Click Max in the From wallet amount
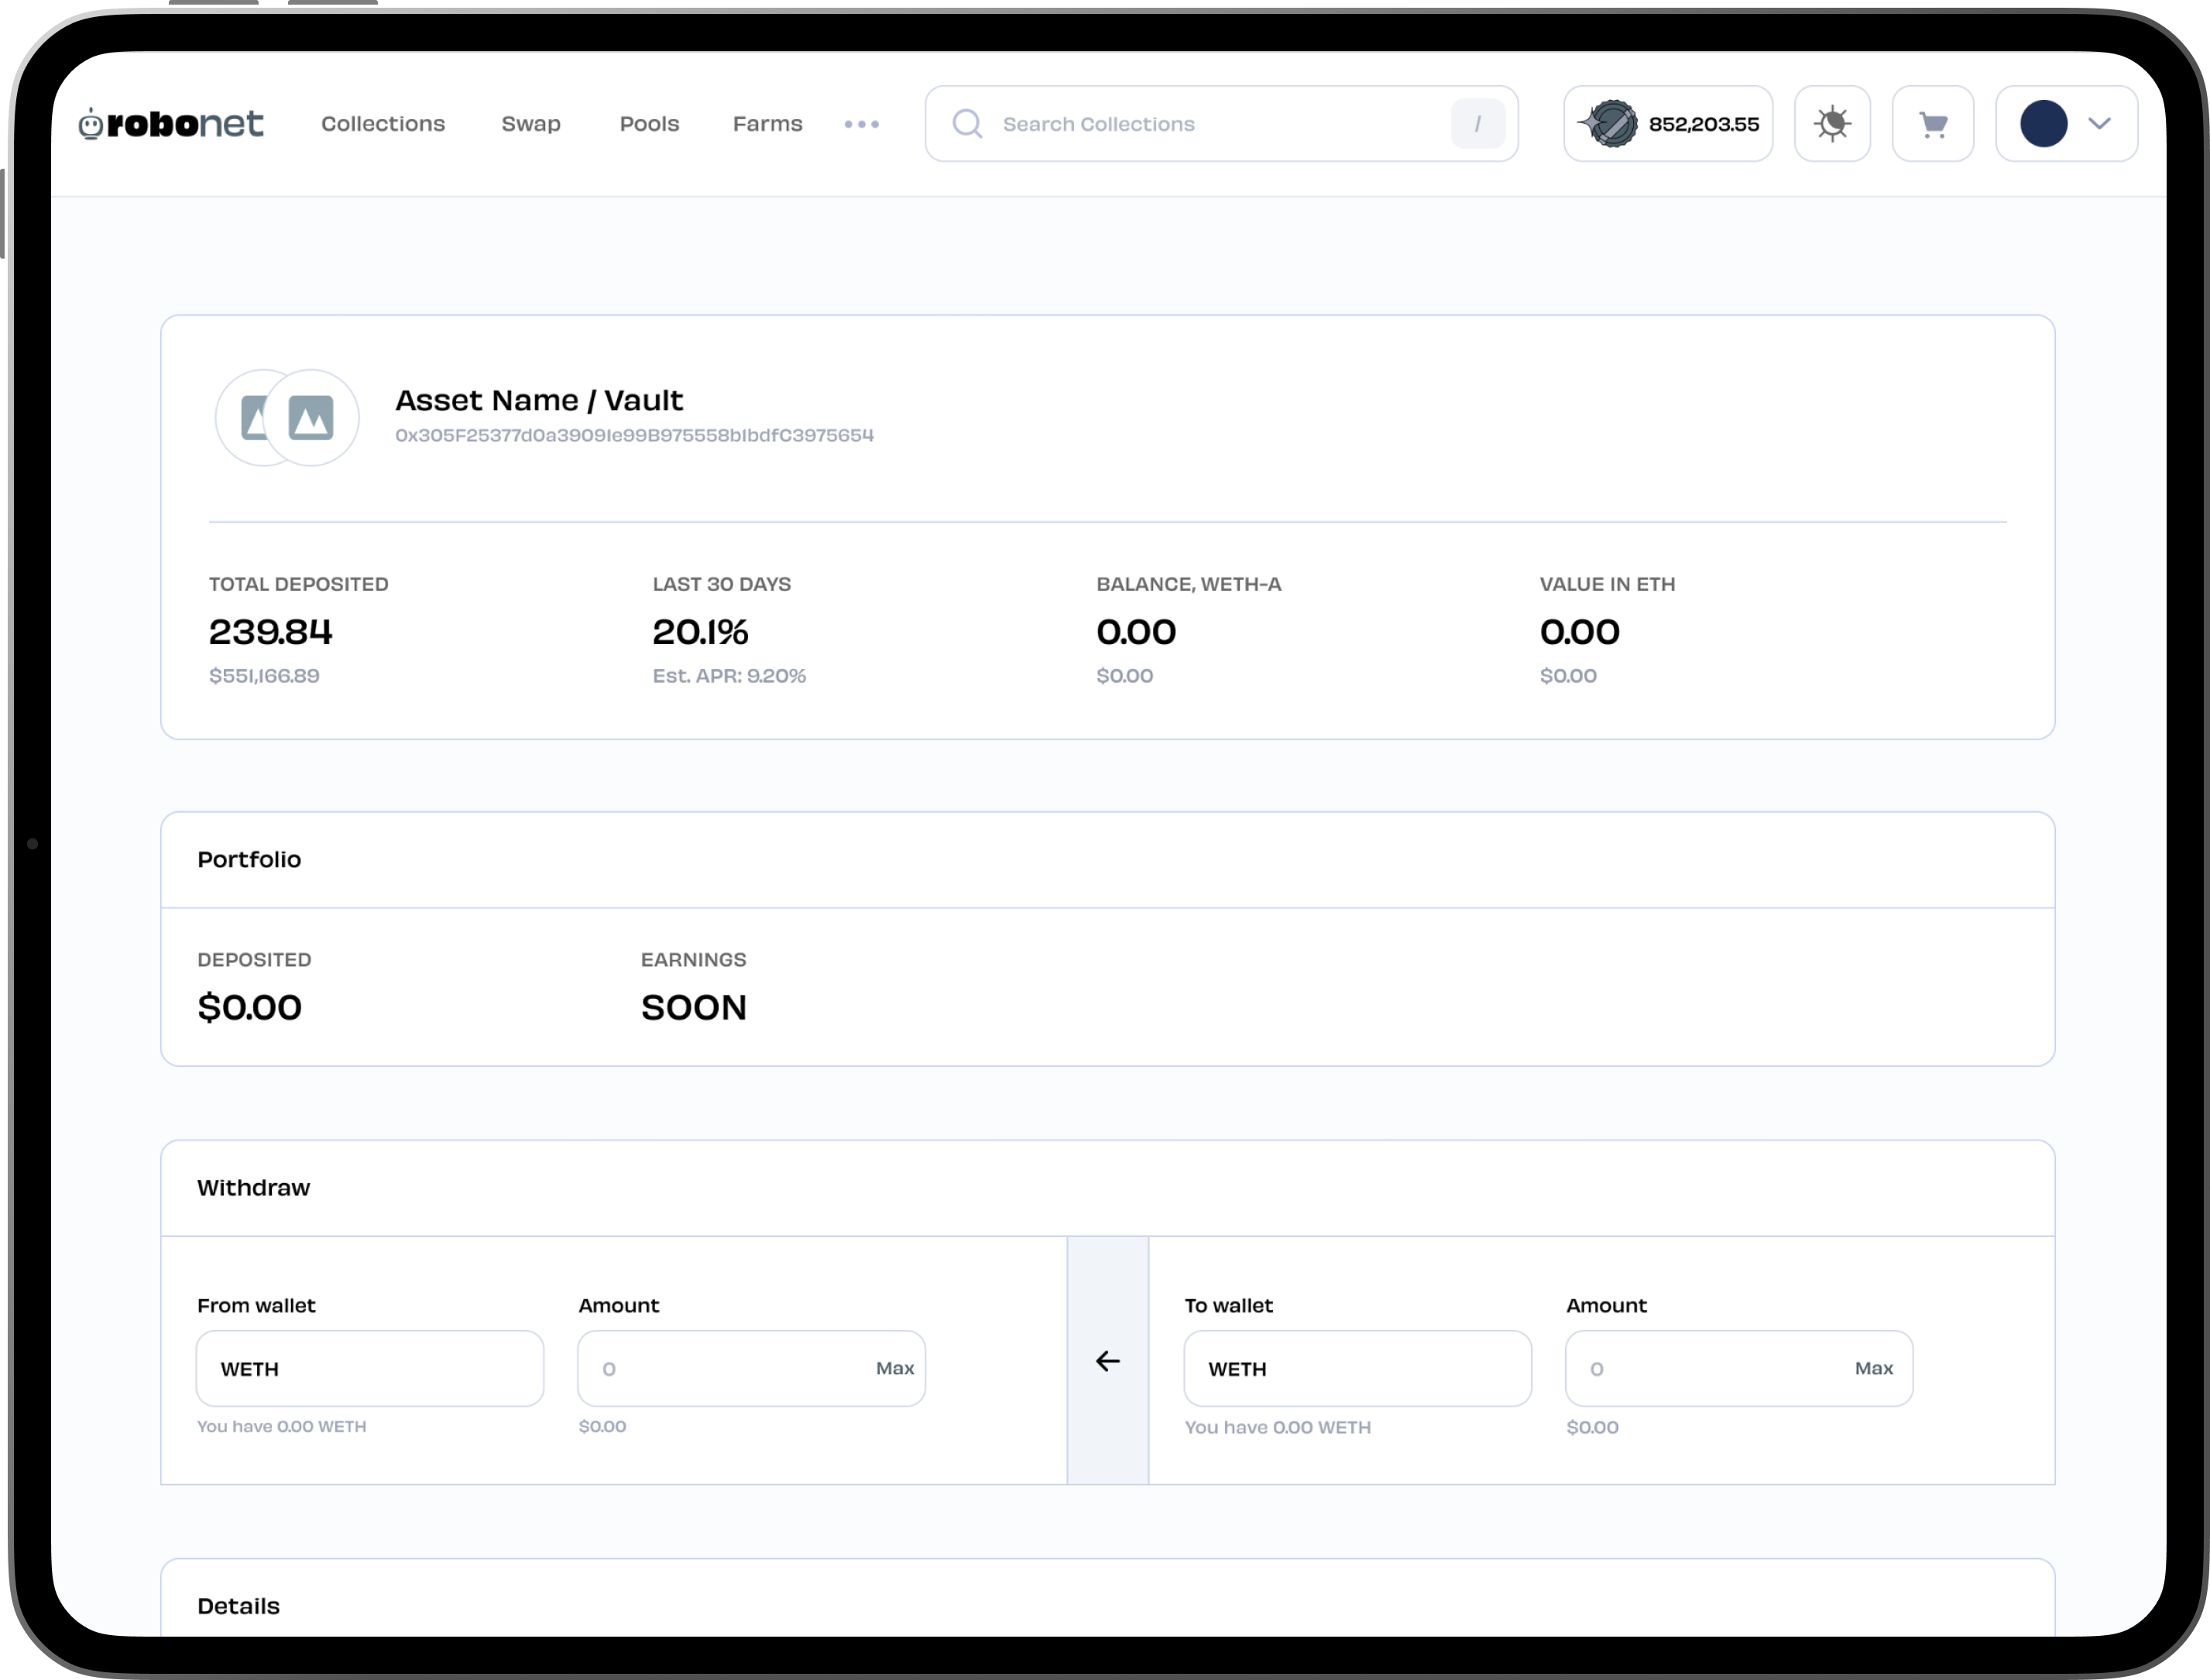 (x=894, y=1368)
